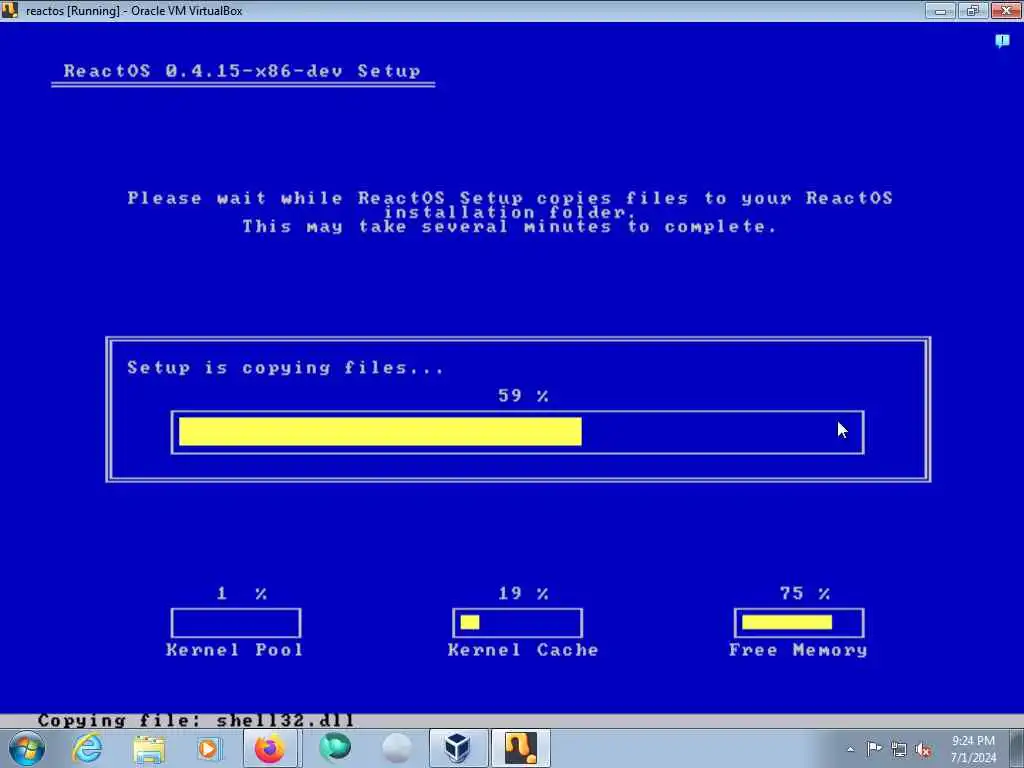Close the reactos VirtualBox window

point(1006,10)
